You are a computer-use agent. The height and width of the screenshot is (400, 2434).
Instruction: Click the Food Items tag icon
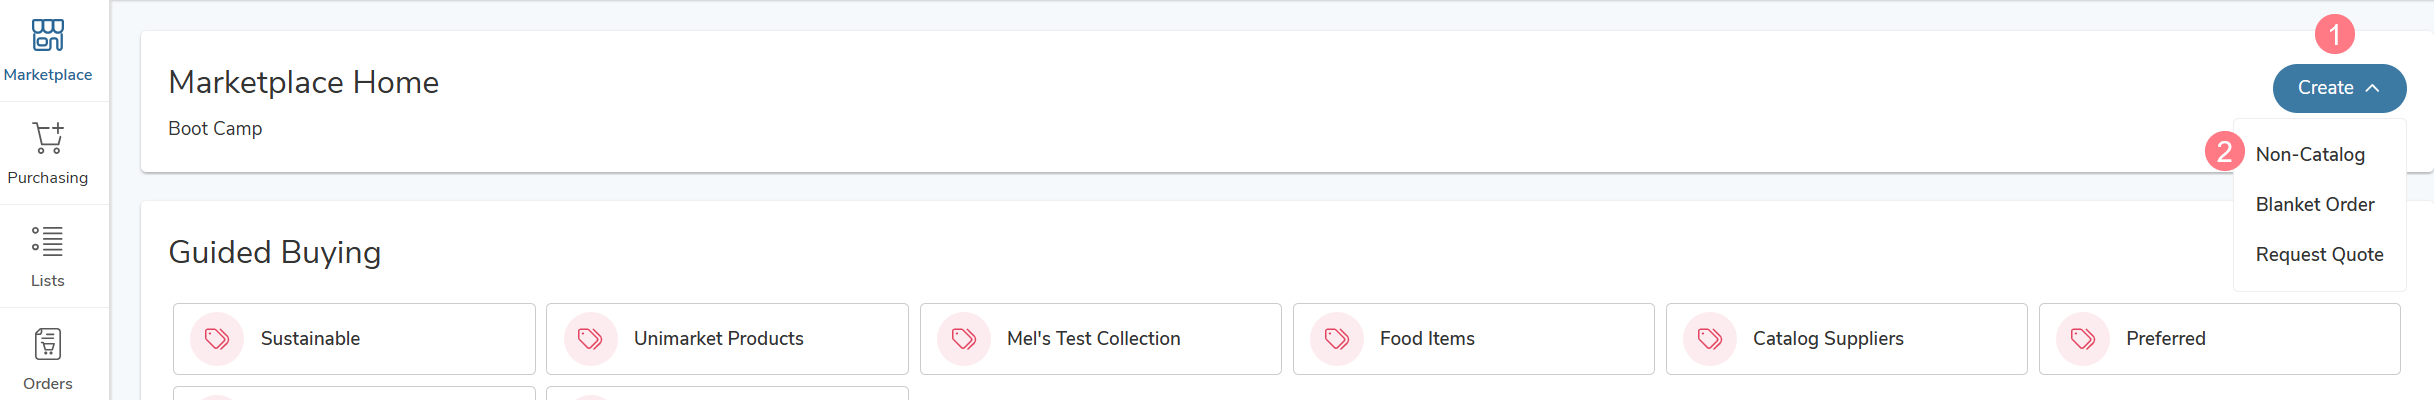point(1337,339)
